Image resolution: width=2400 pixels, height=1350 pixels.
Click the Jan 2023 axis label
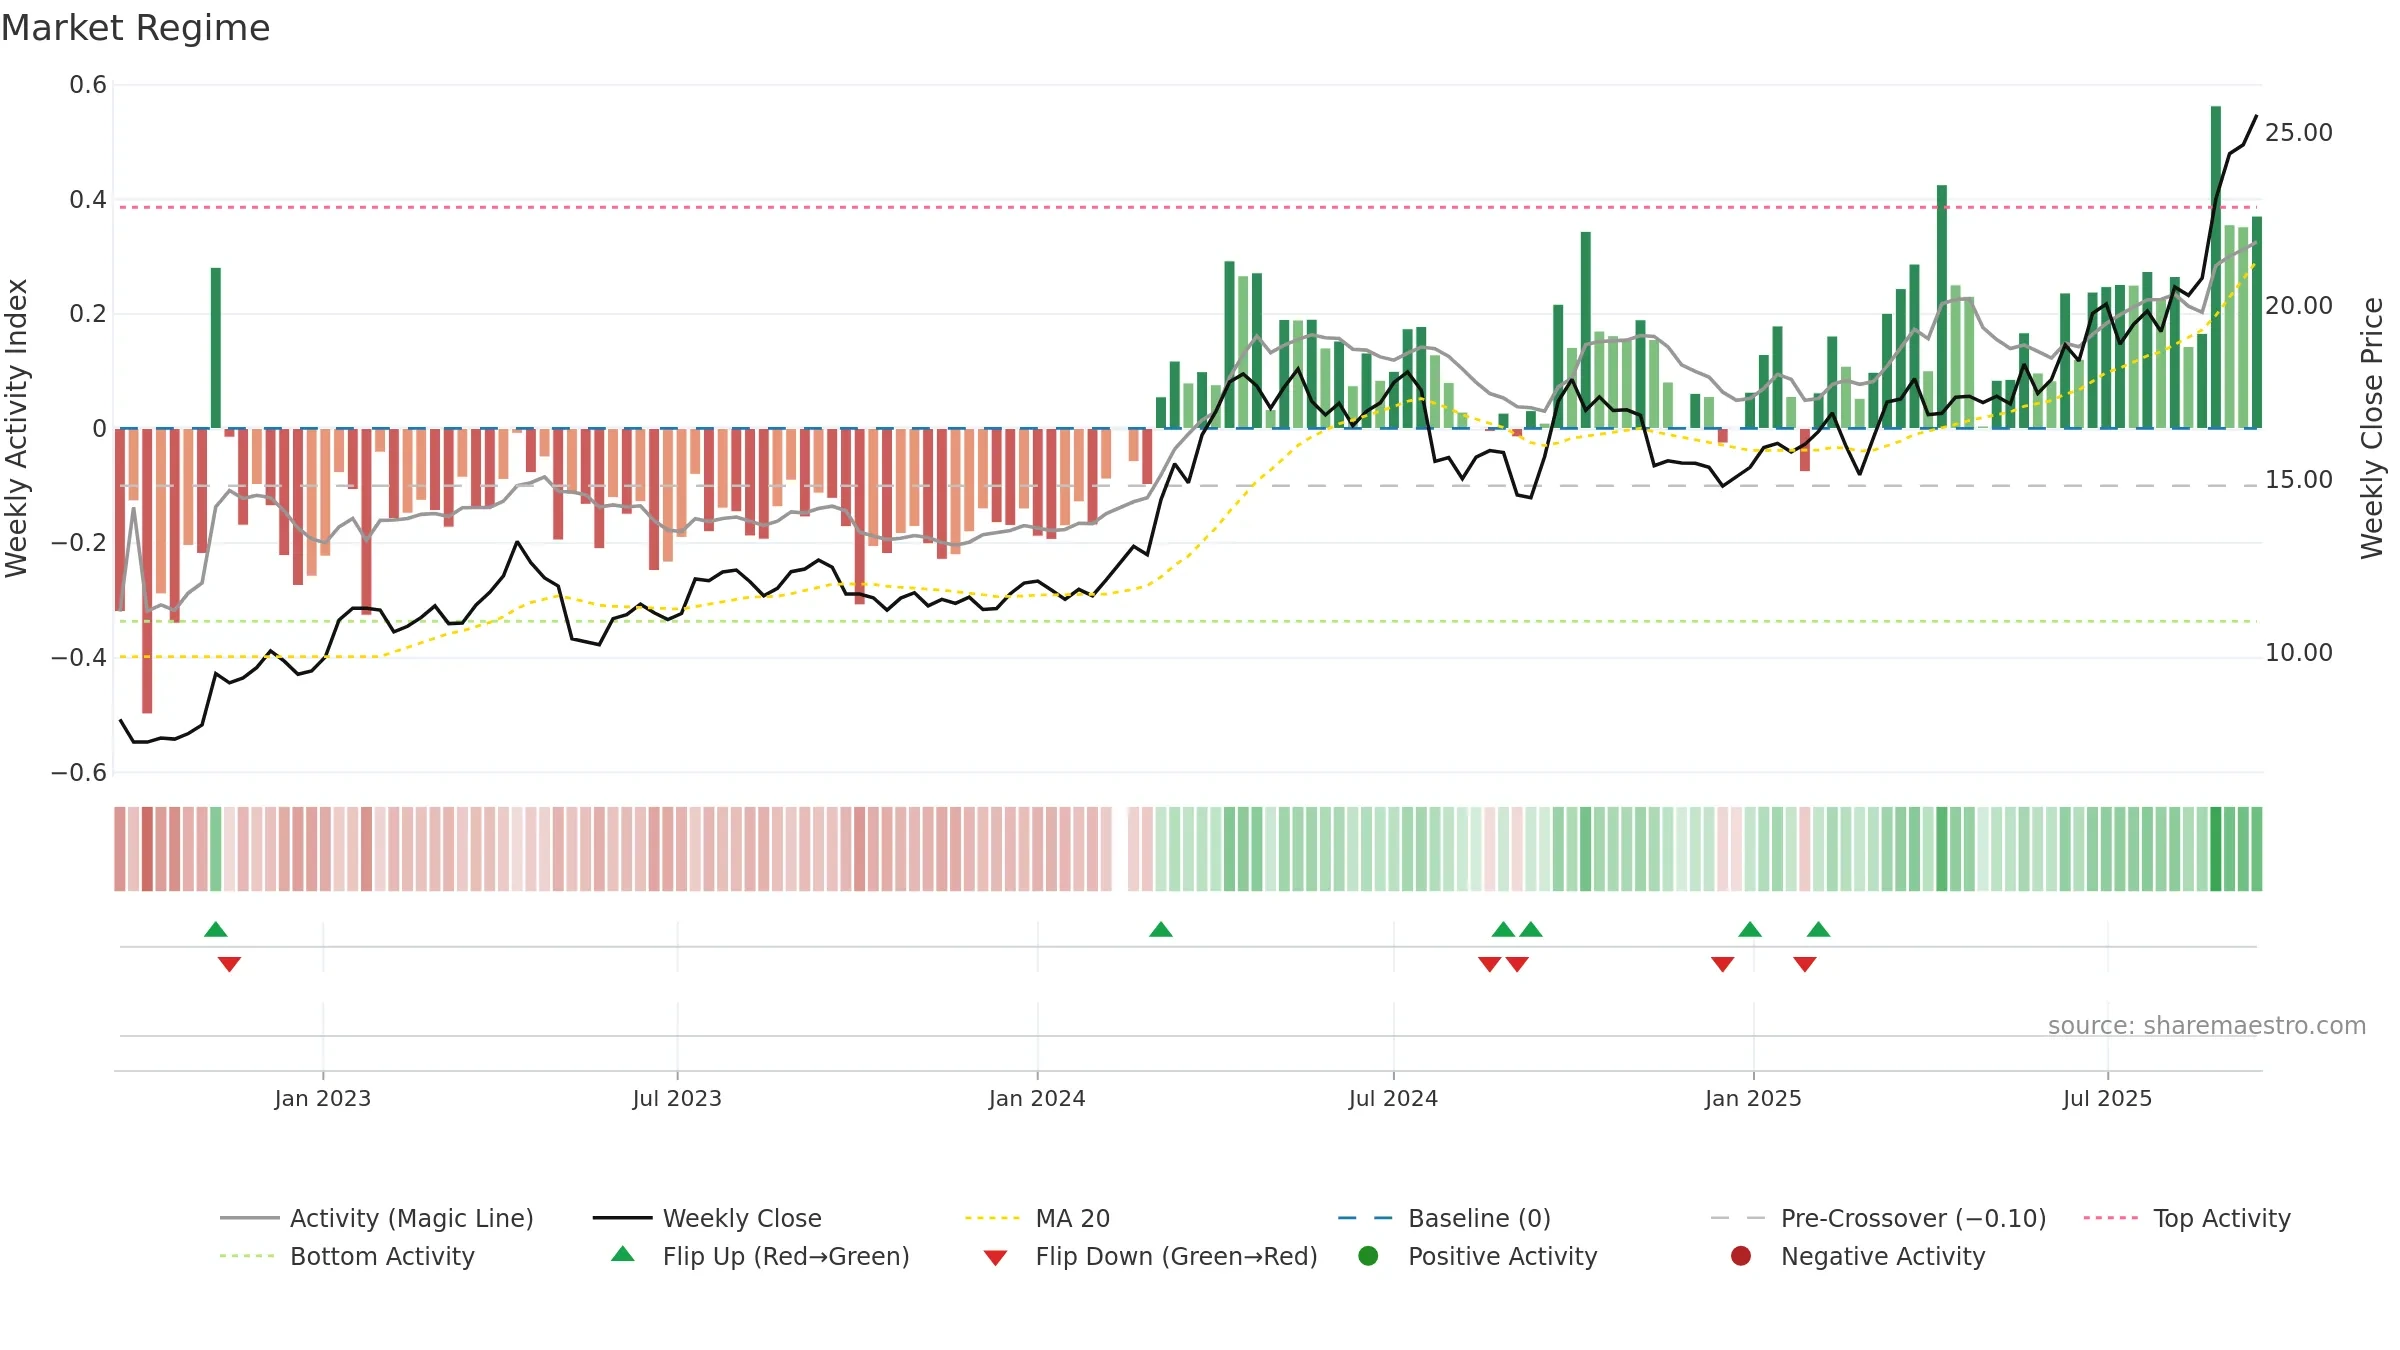coord(323,1098)
